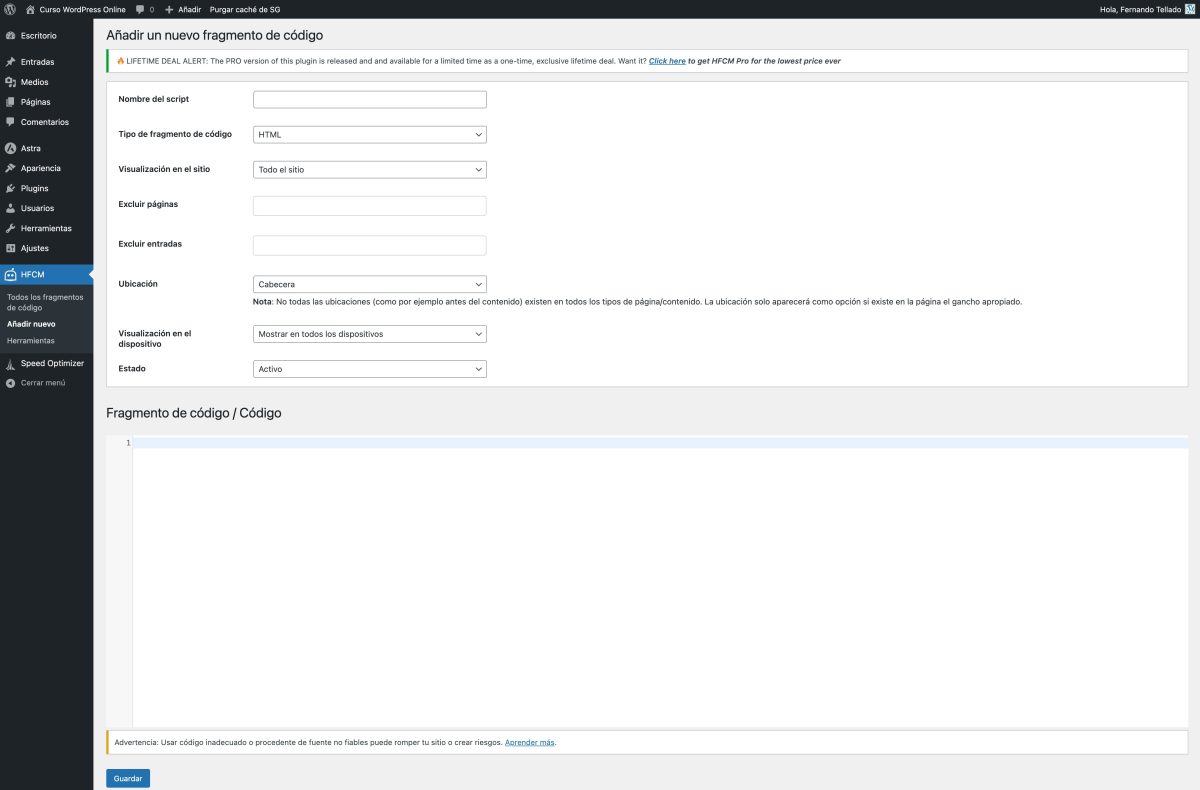Viewport: 1200px width, 790px height.
Task: Change the Ubicación dropdown from Cabecera
Action: point(369,283)
